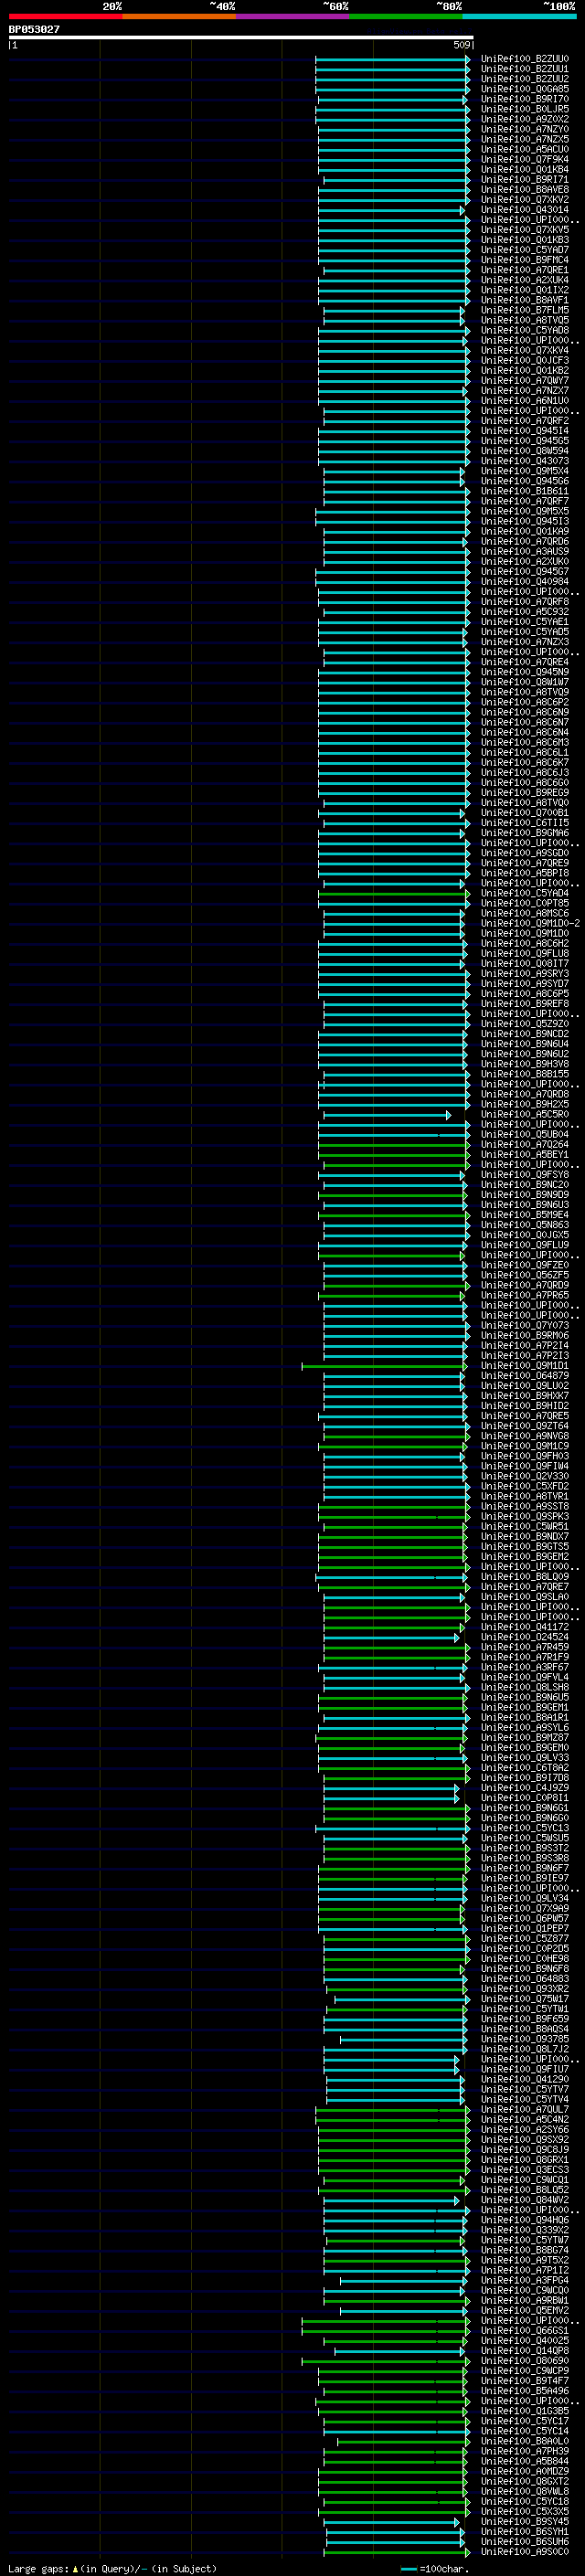Click the green ~80% identity legend segment
The image size is (585, 2576).
(406, 16)
